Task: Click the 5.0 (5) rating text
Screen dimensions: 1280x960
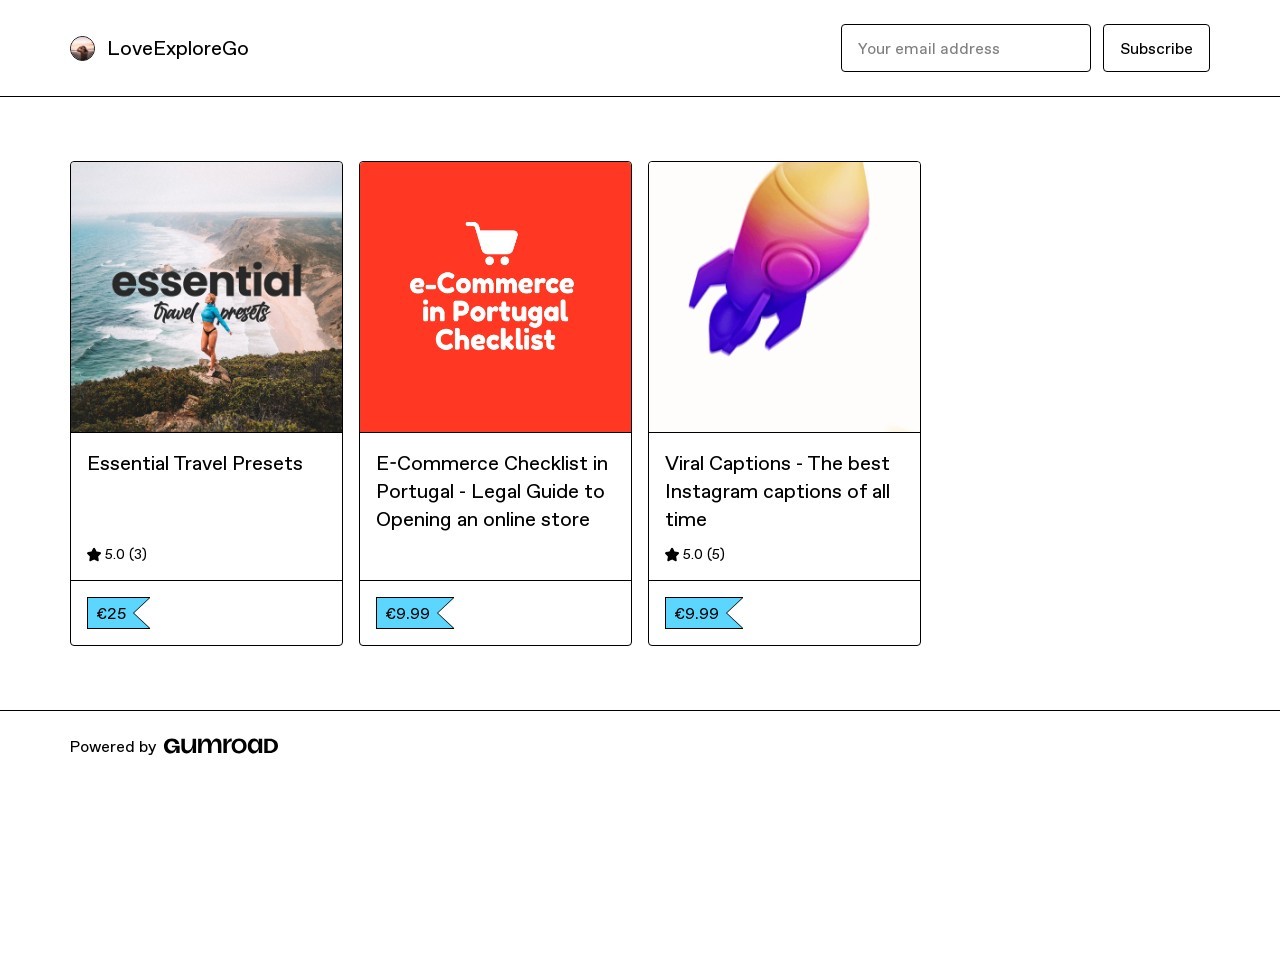Action: click(x=704, y=554)
